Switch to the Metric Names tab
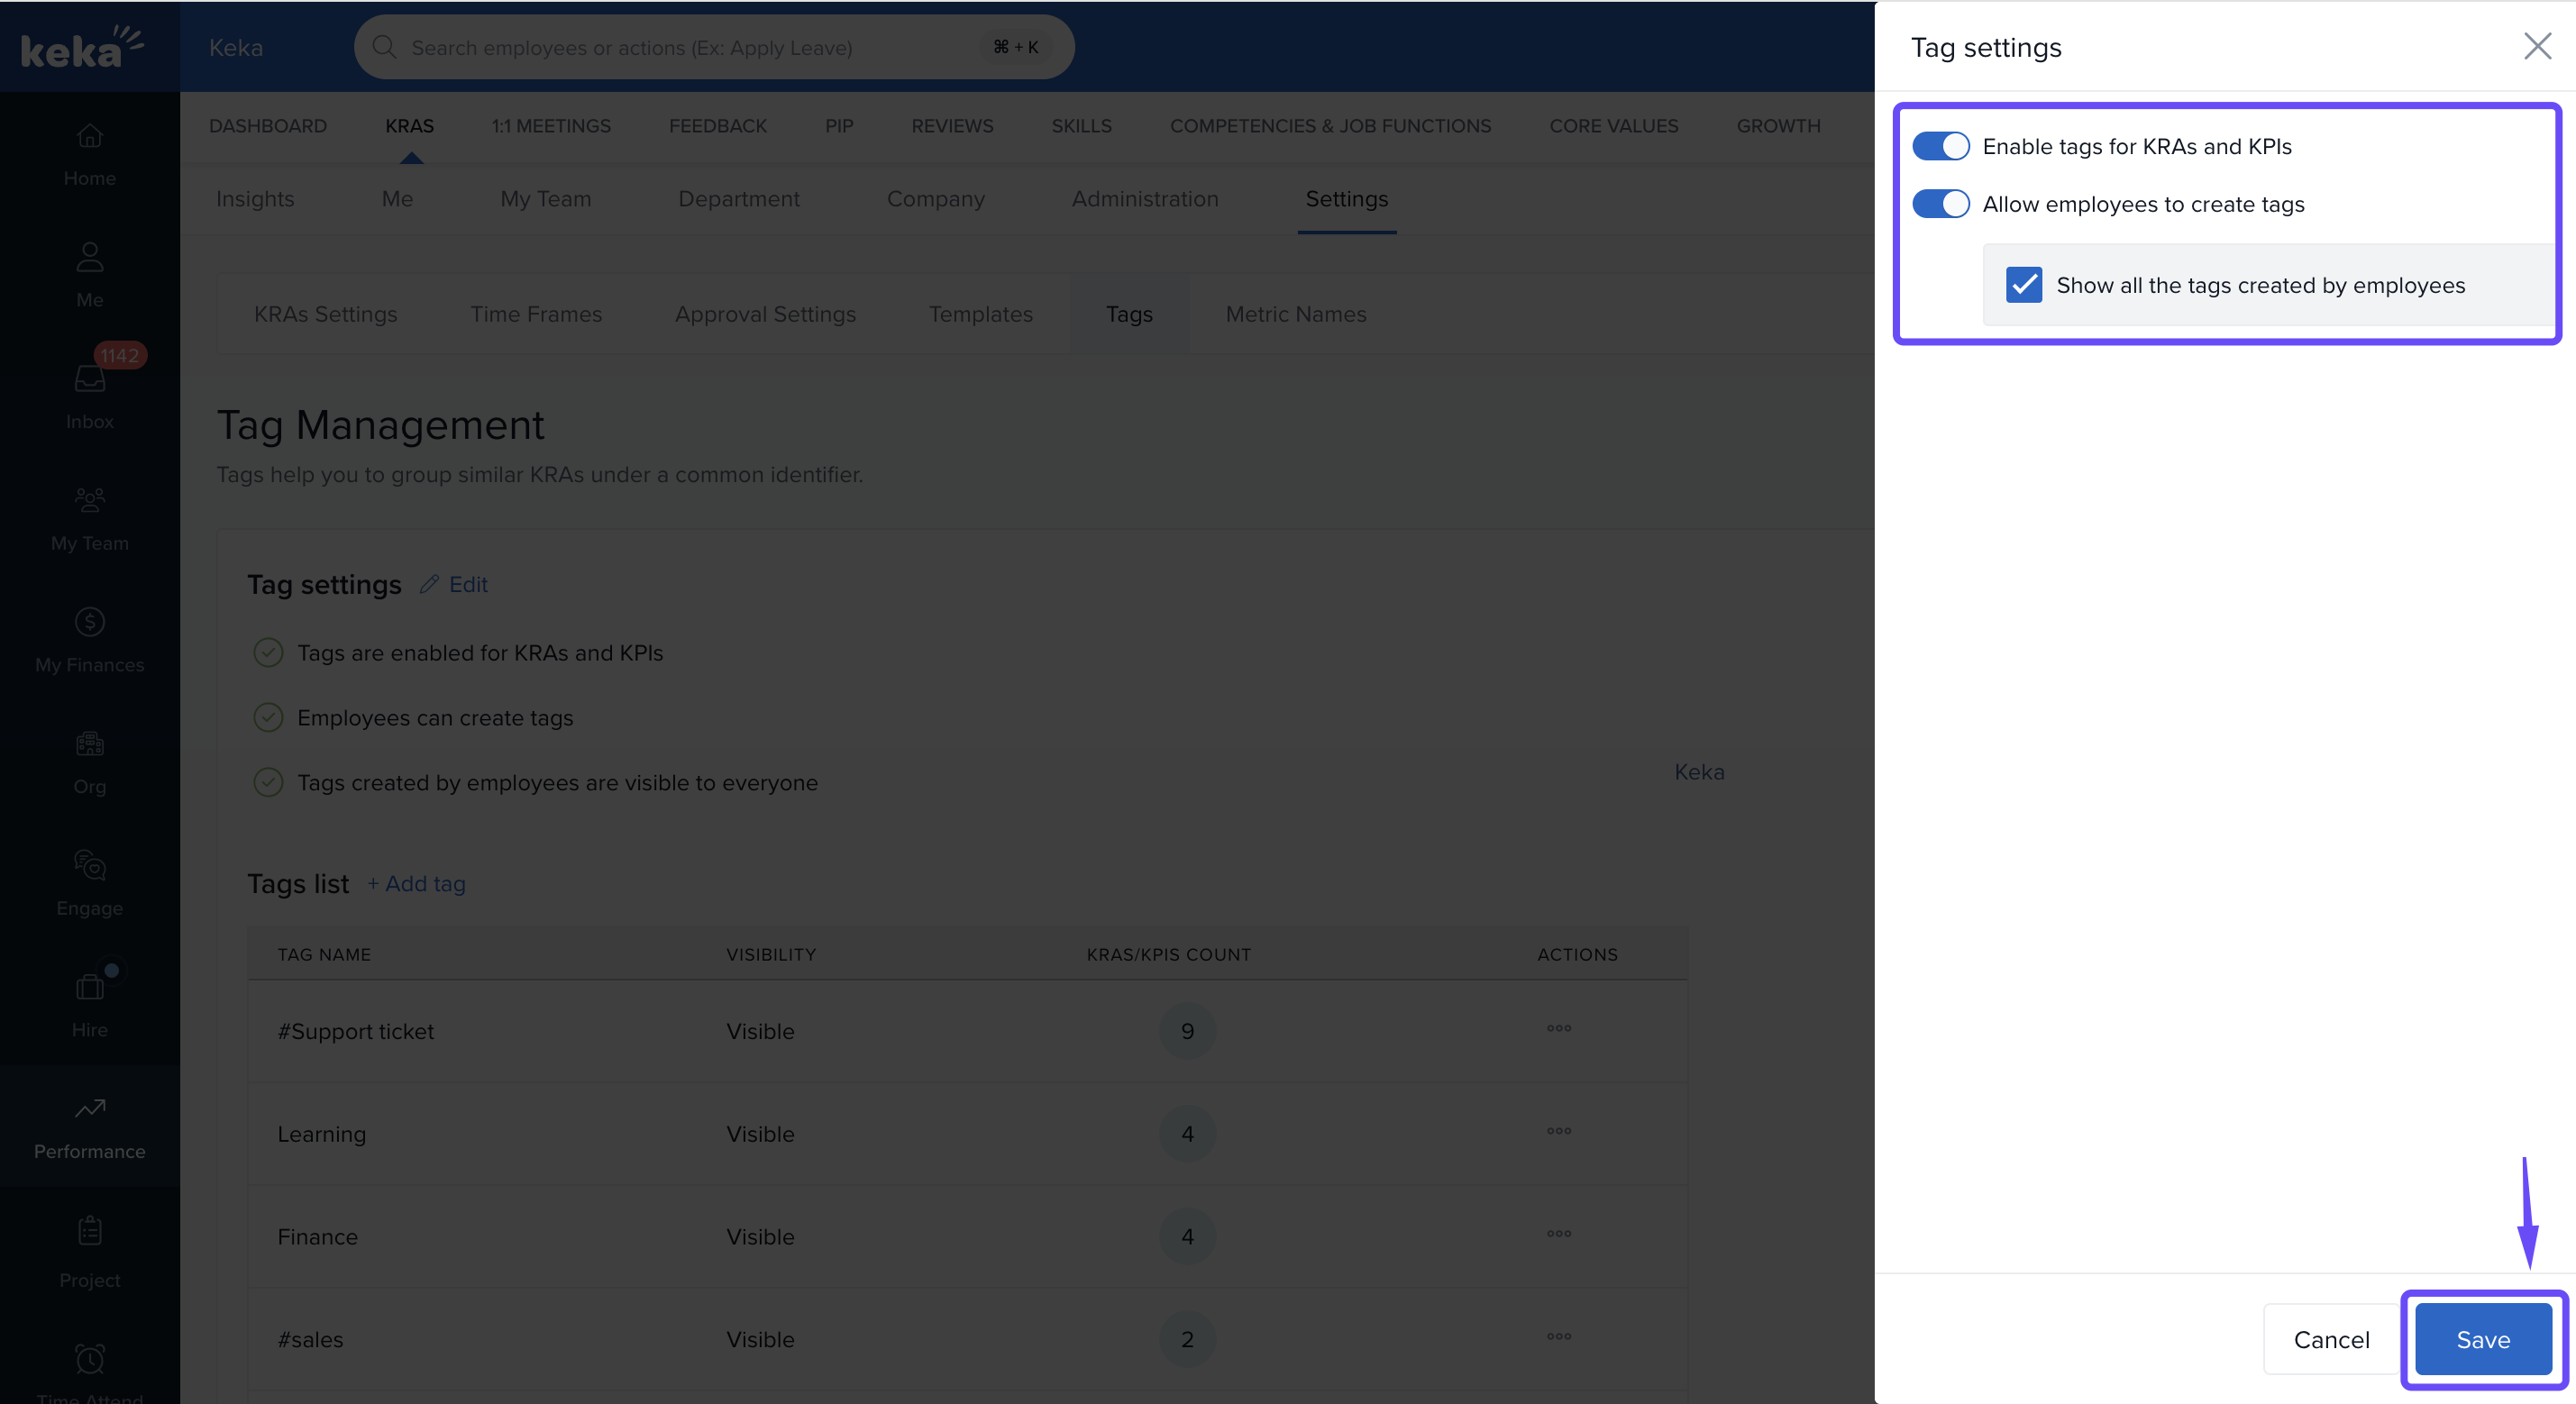Screen dimensions: 2576x1404 (x=1295, y=314)
